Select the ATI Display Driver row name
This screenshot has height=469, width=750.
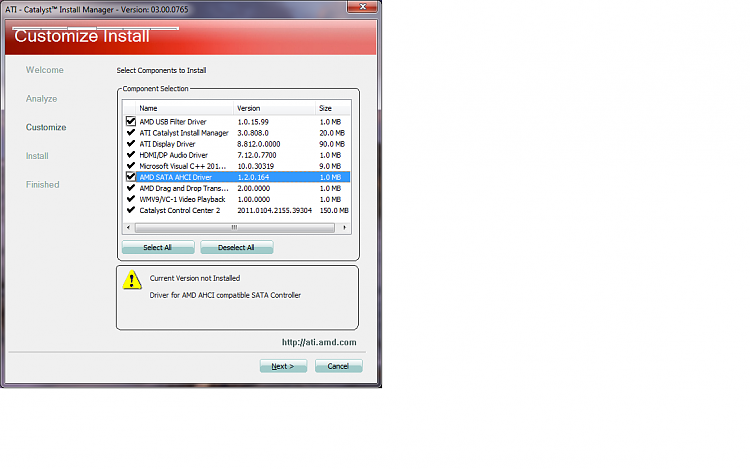pos(167,144)
